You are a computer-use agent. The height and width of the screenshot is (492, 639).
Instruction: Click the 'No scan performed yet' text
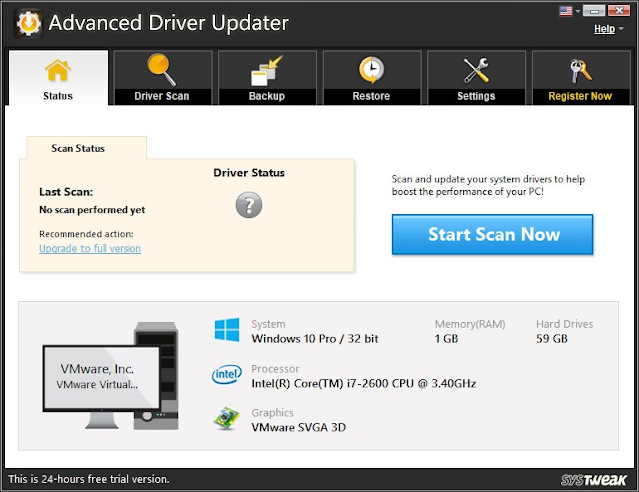pyautogui.click(x=92, y=210)
